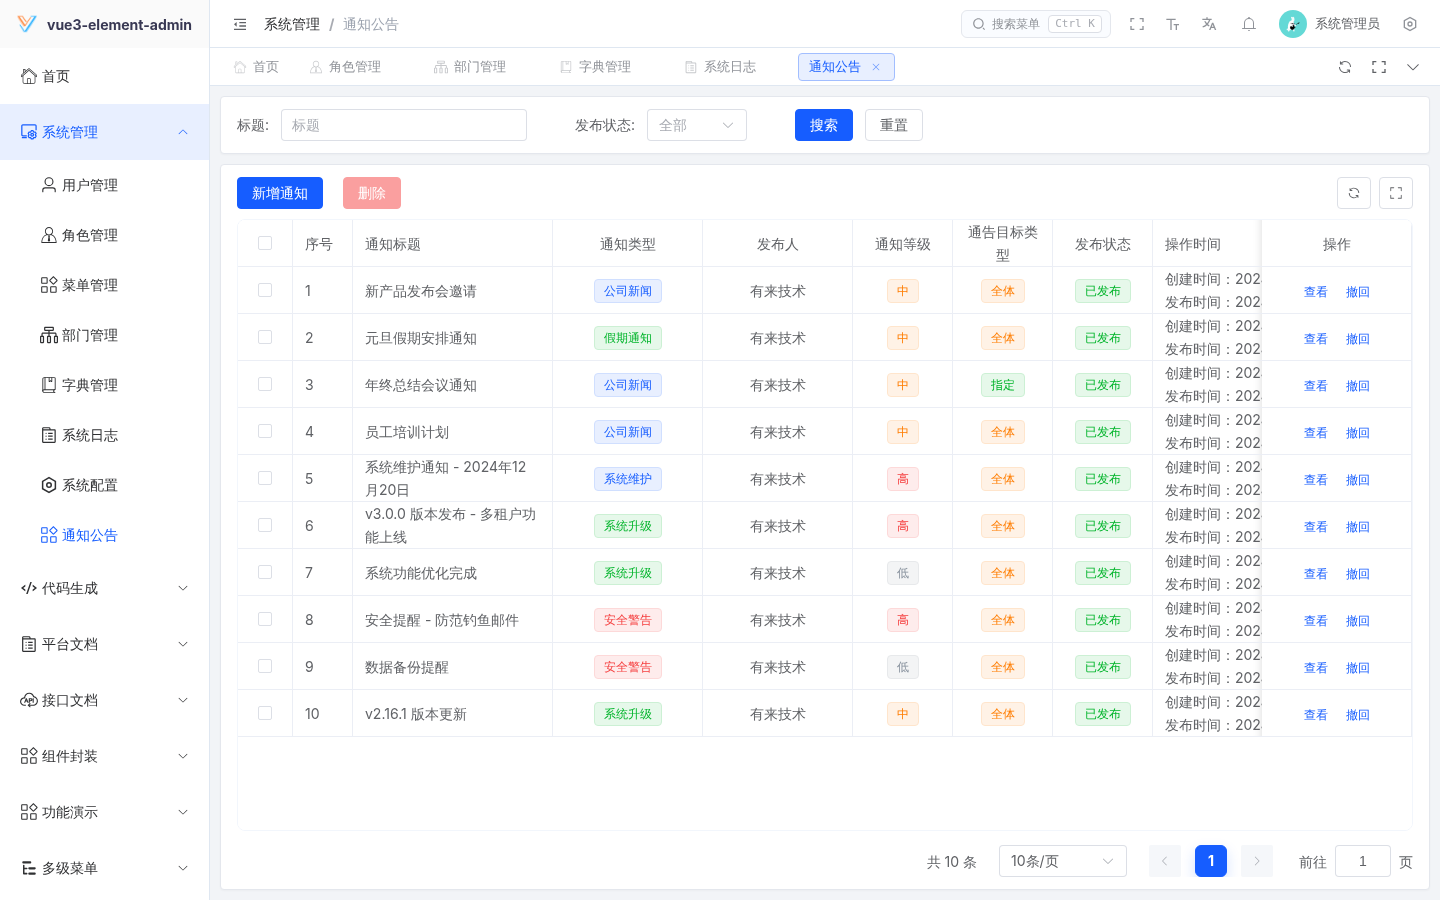Toggle fullscreen mode in the top bar
This screenshot has width=1440, height=900.
(1137, 24)
